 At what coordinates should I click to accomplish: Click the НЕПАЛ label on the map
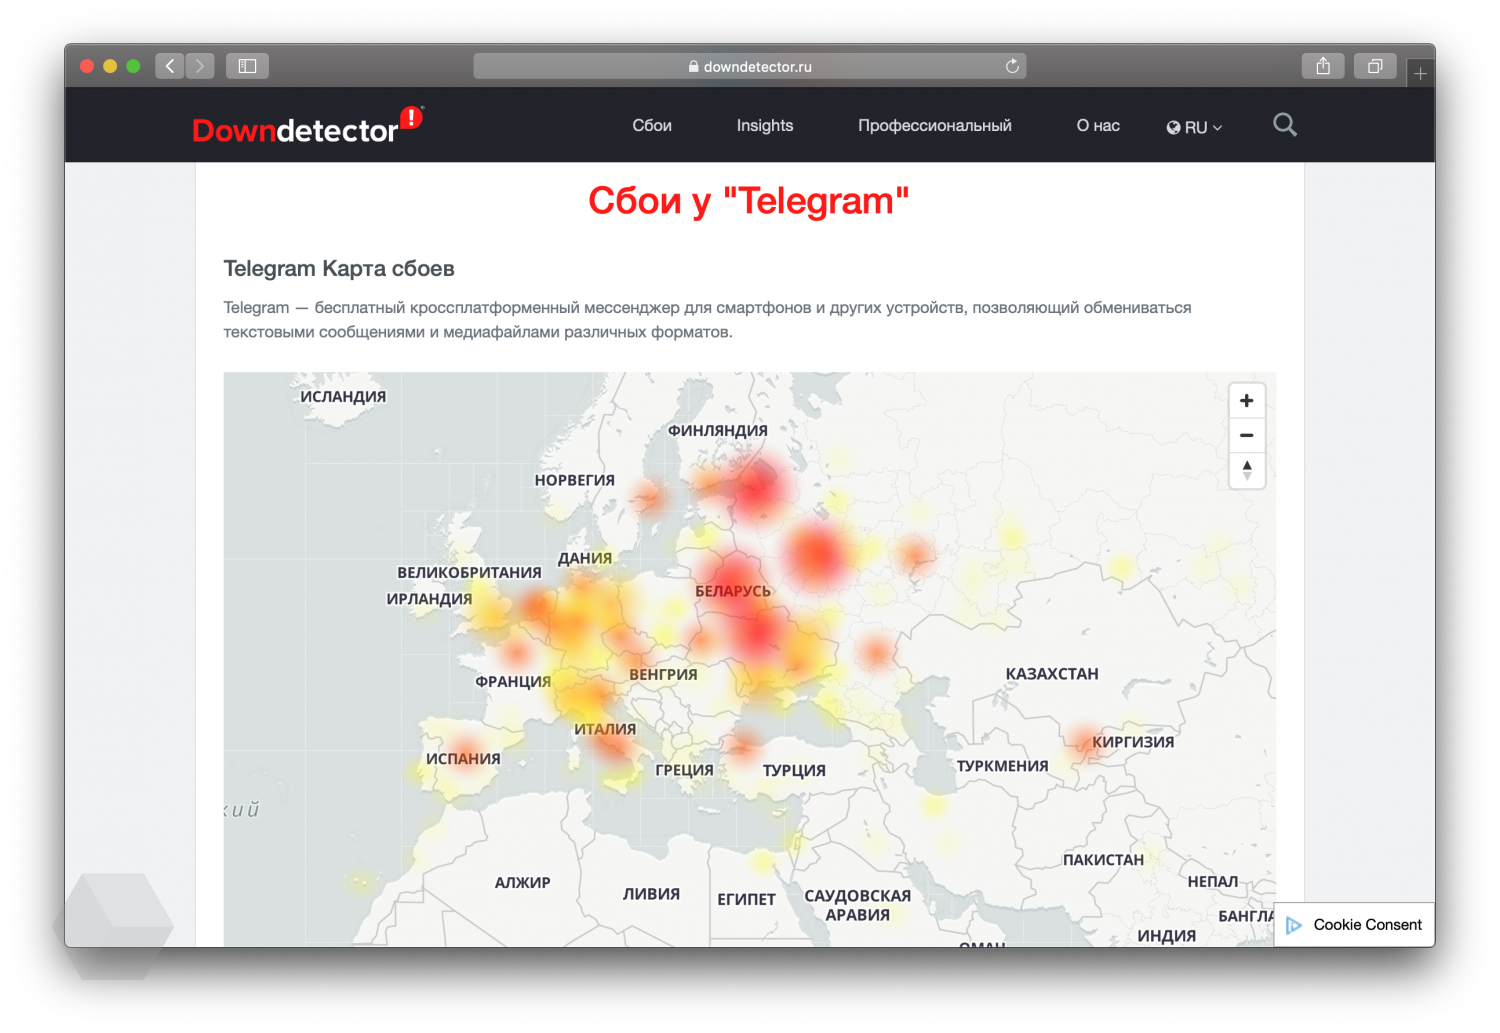(1213, 881)
